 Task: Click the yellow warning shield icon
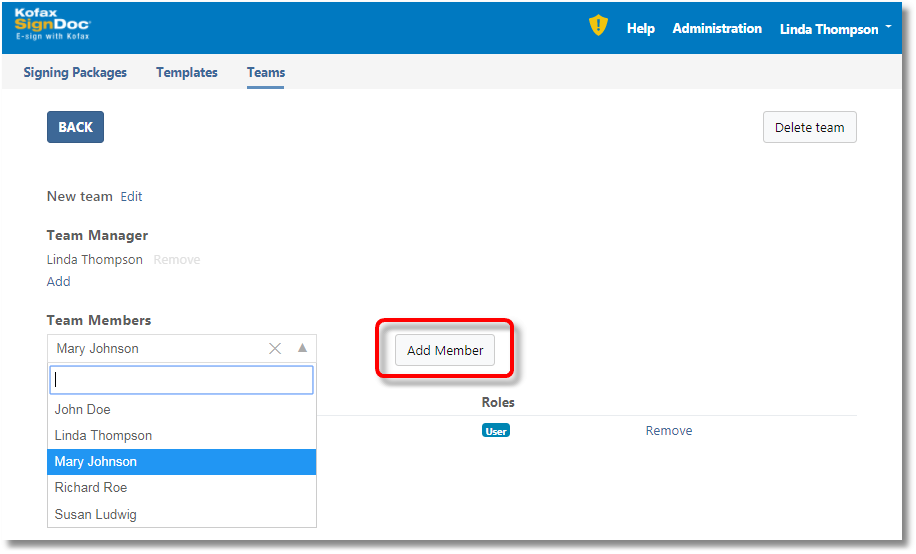[x=598, y=26]
